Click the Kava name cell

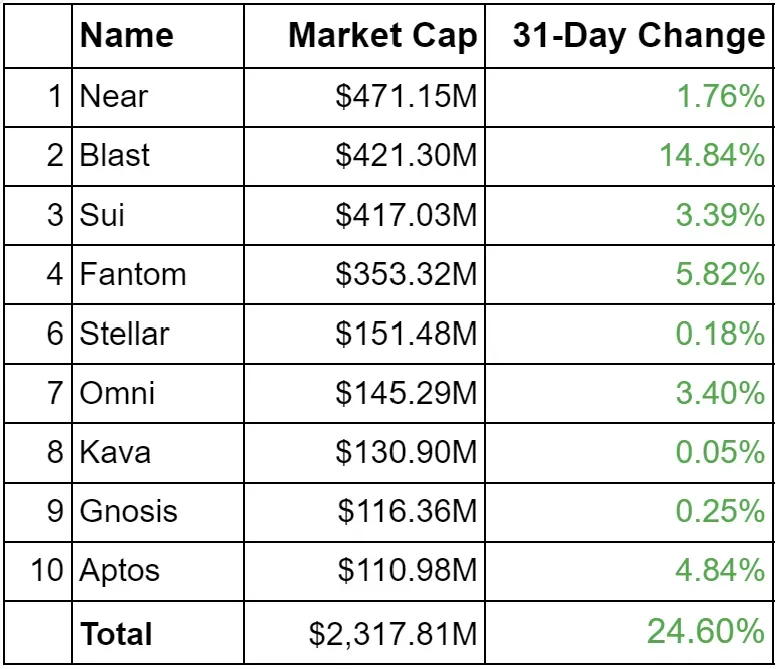[x=115, y=452]
